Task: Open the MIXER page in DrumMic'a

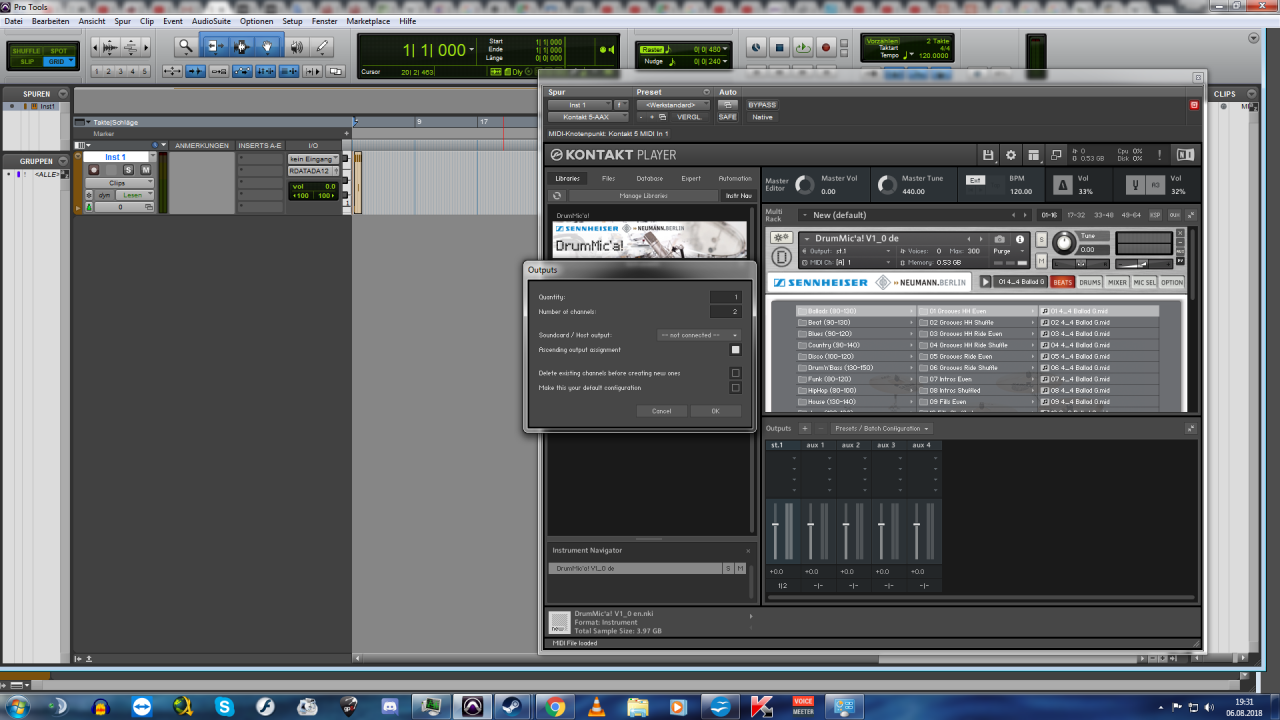Action: [1117, 282]
